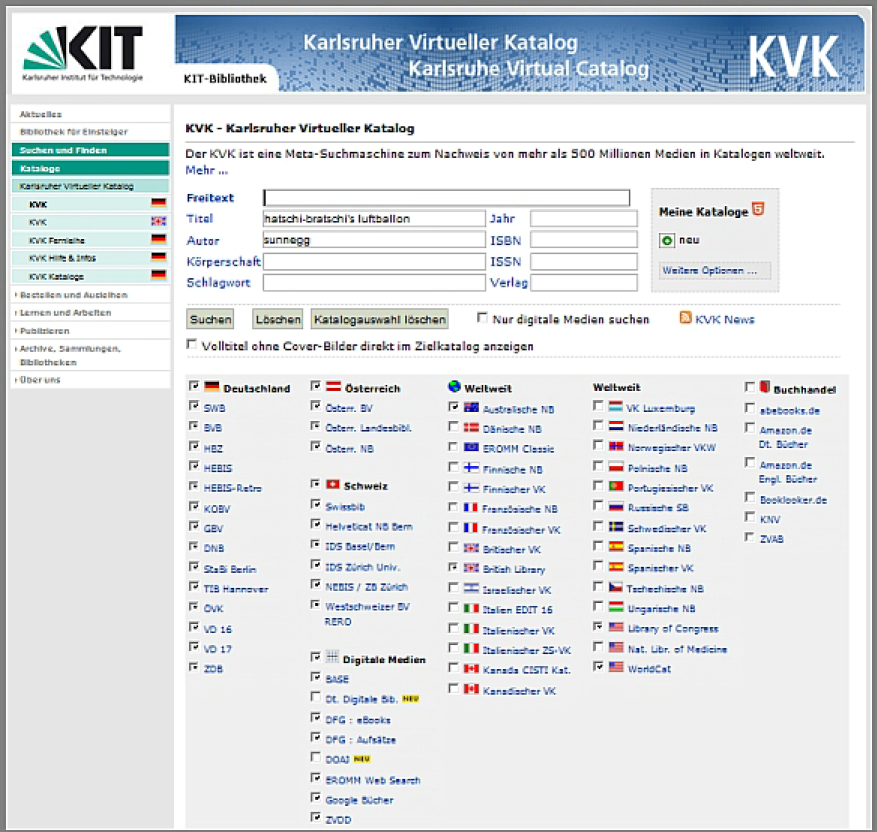Image resolution: width=877 pixels, height=832 pixels.
Task: Click the UK flag beside KVK in sidebar
Action: coord(158,222)
